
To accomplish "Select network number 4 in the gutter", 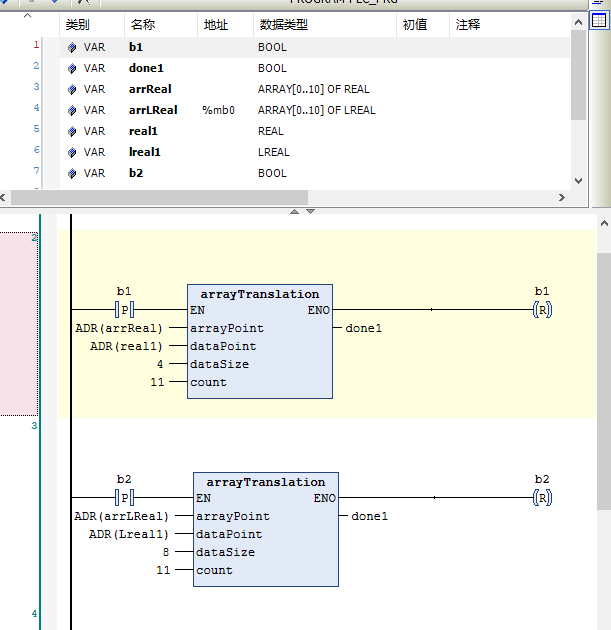I will pos(34,614).
